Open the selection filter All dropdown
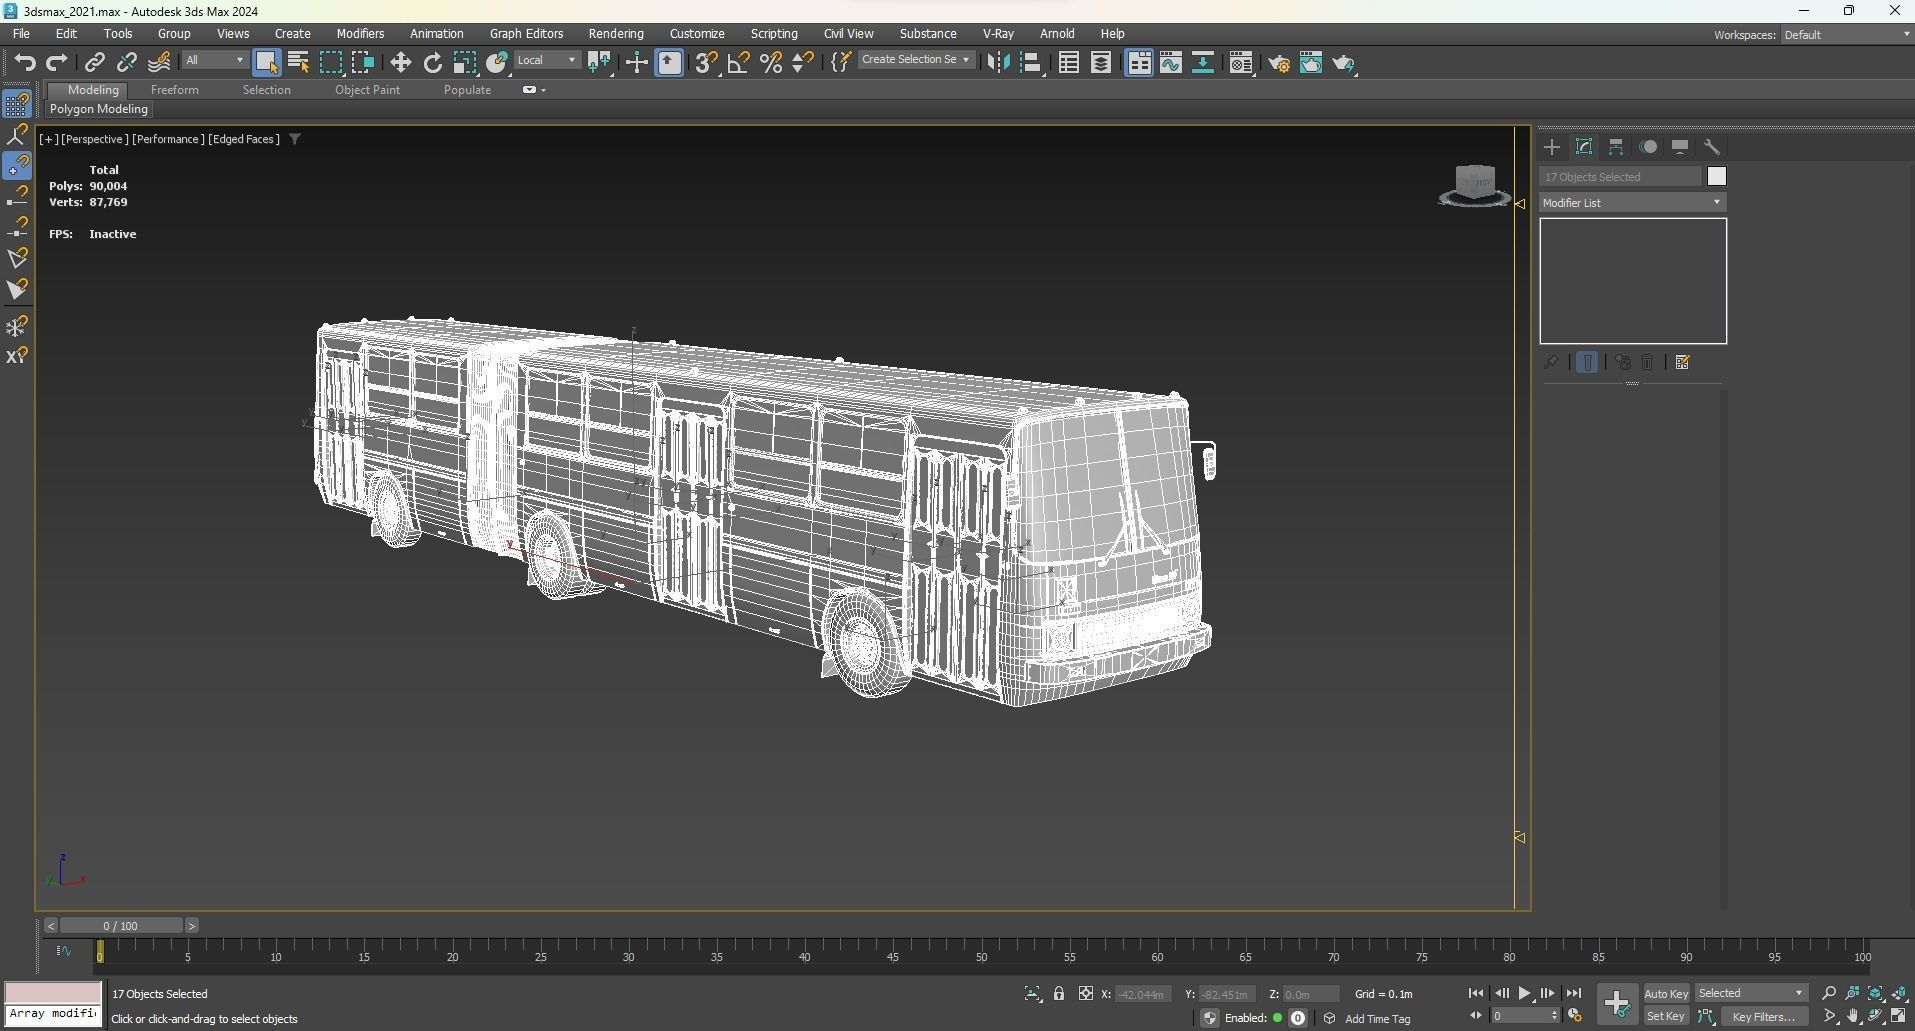This screenshot has width=1915, height=1031. [x=214, y=60]
